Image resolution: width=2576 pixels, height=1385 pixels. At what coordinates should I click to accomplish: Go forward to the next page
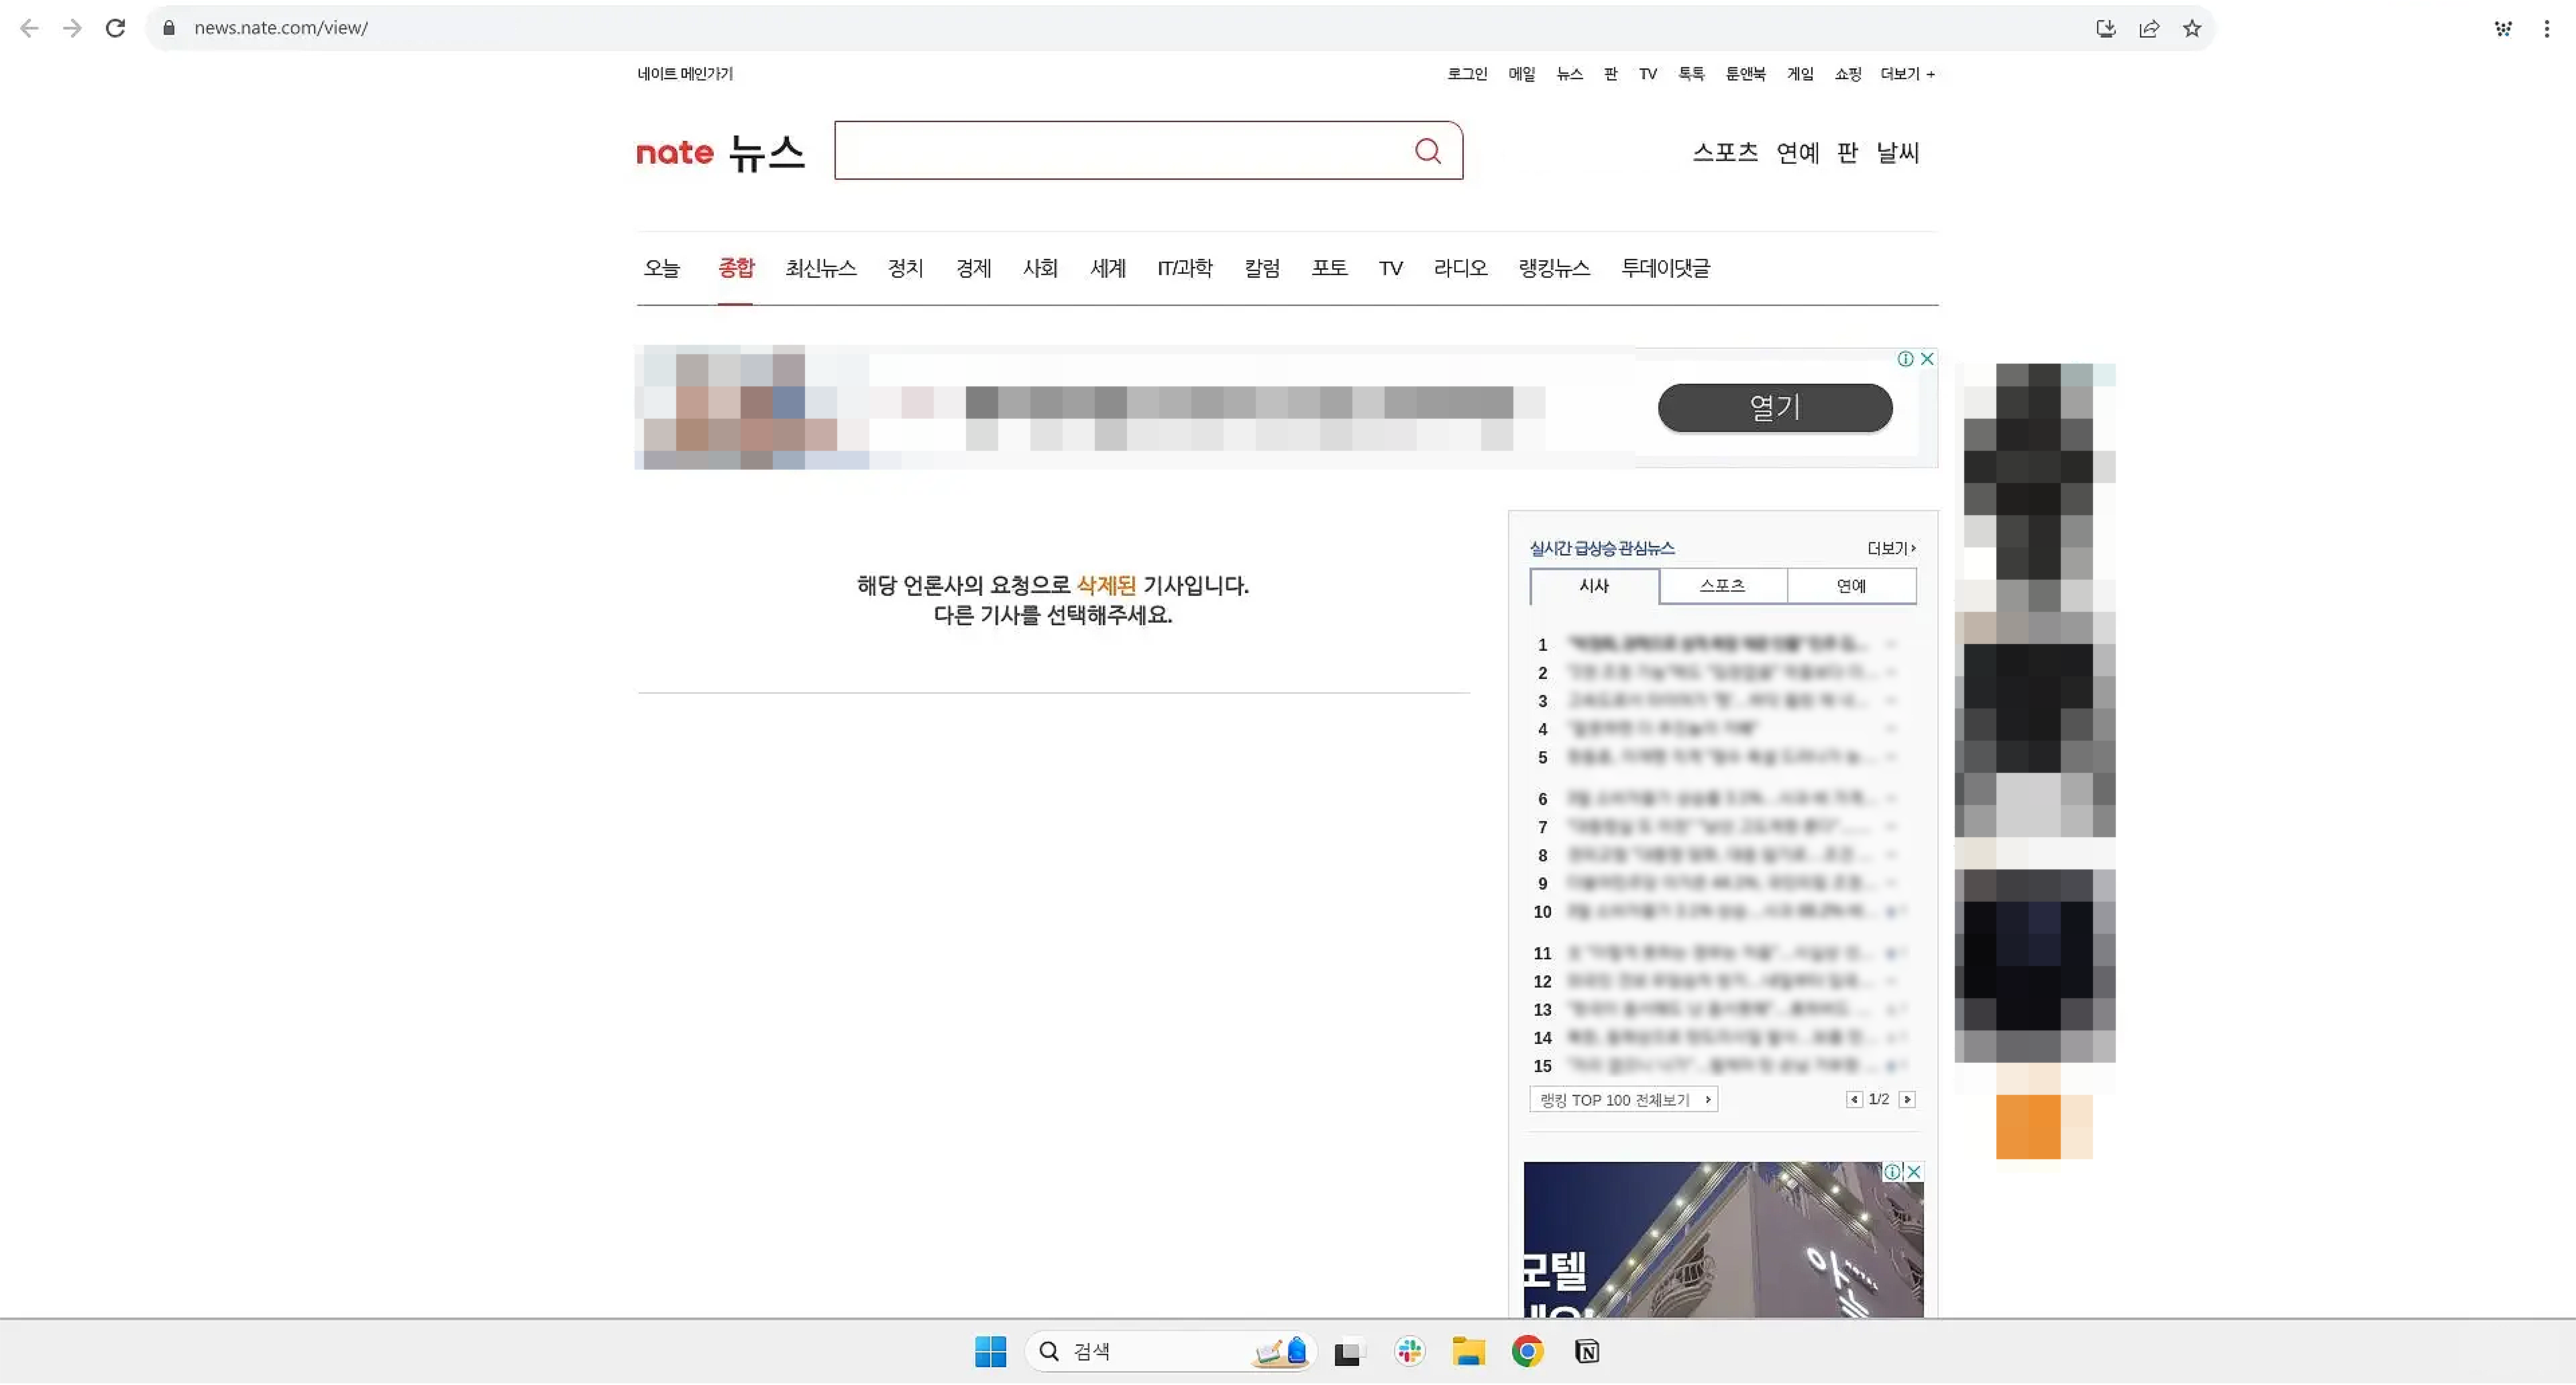72,28
